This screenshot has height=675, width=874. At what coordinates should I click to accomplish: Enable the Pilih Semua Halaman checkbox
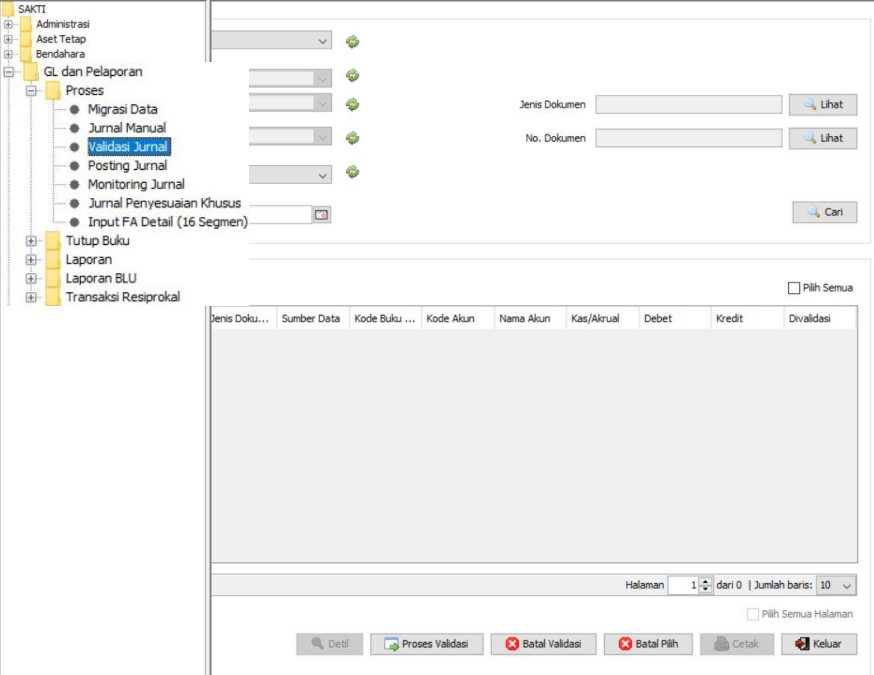click(753, 614)
